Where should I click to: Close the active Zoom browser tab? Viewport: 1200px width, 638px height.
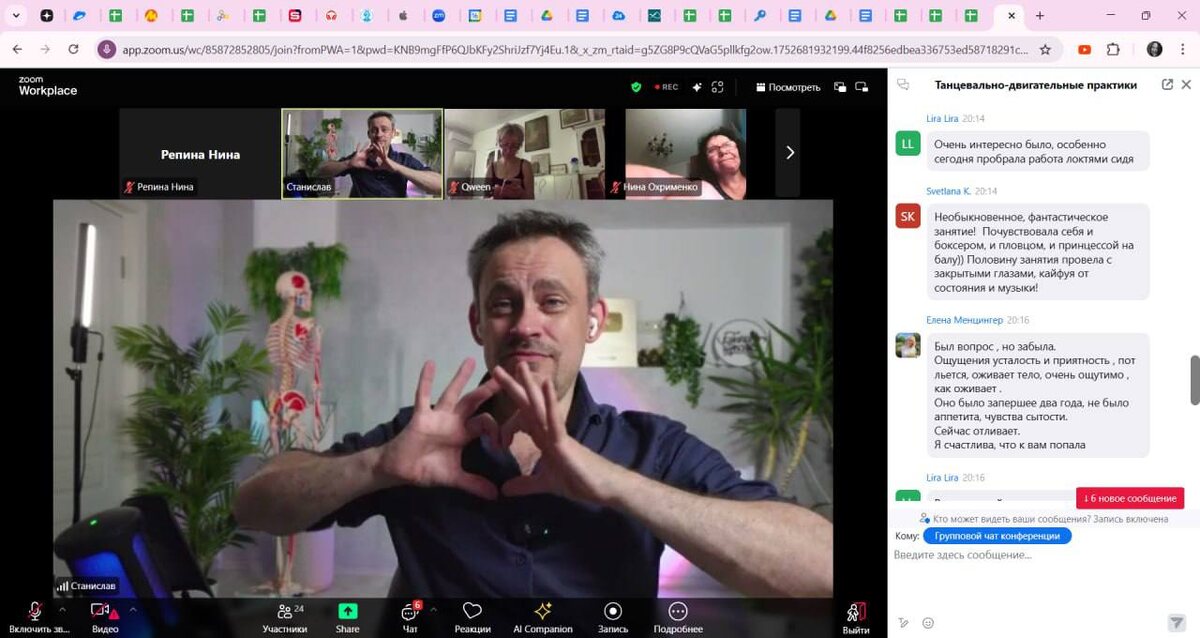(x=1011, y=16)
